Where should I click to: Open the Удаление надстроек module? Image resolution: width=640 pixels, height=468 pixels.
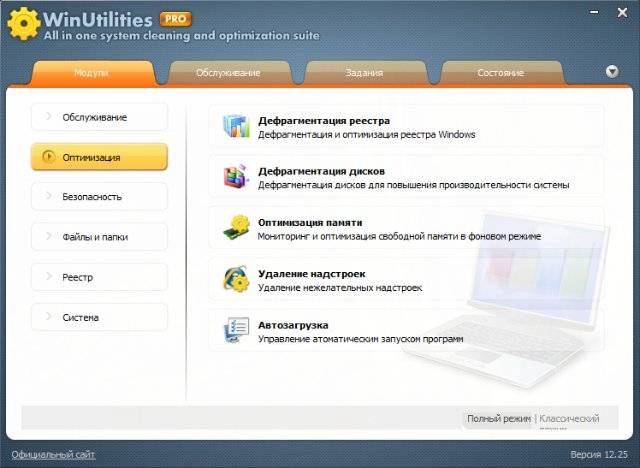coord(312,274)
